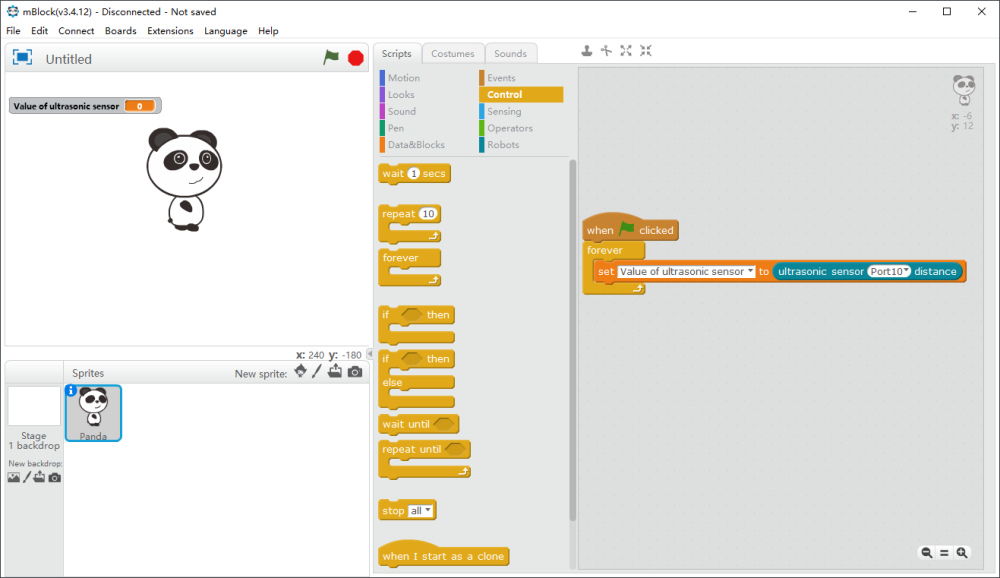
Task: Open Panda sprite info via blue i icon
Action: tap(71, 390)
